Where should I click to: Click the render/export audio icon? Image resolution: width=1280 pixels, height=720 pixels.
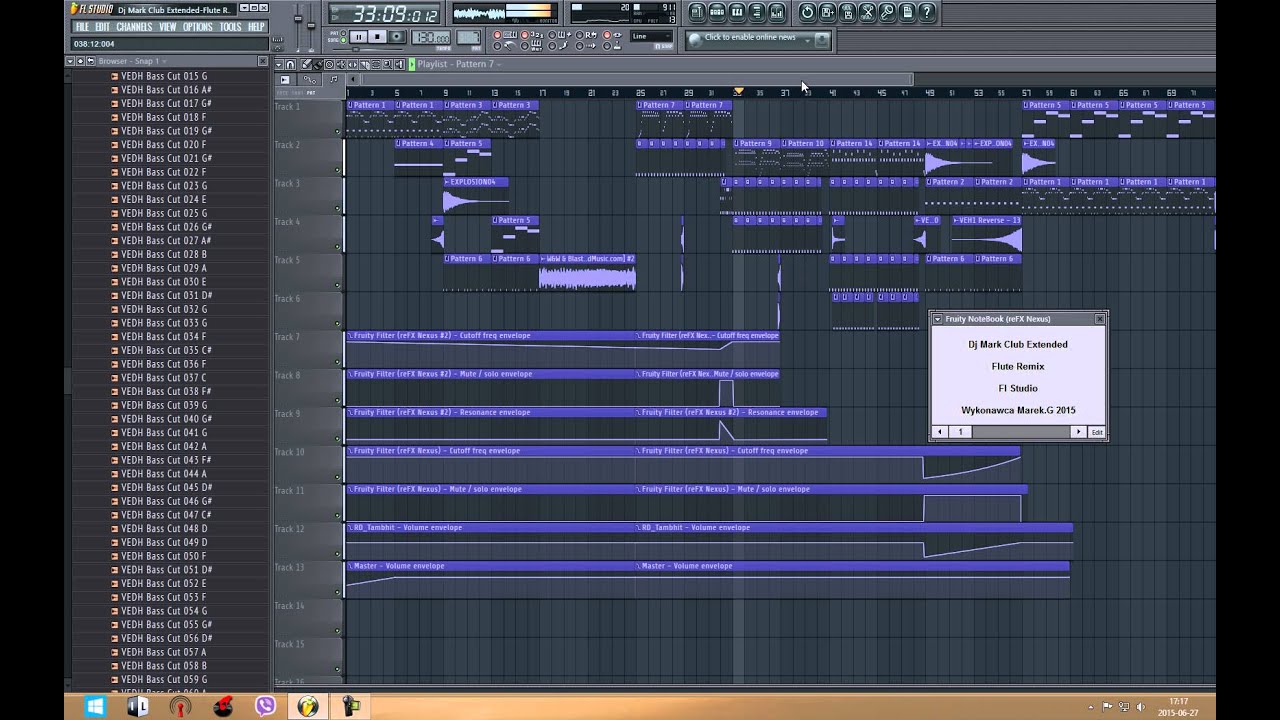pos(848,12)
